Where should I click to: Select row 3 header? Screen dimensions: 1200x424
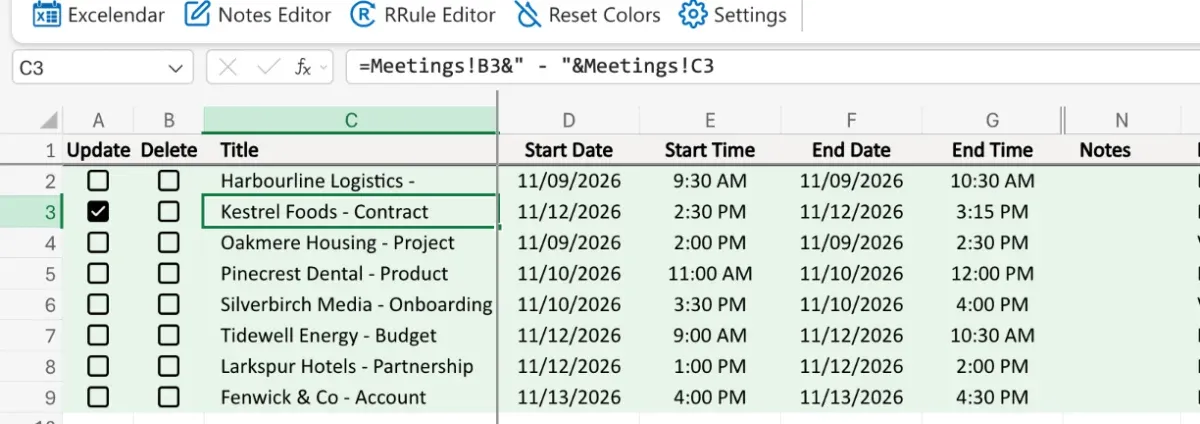coord(31,212)
